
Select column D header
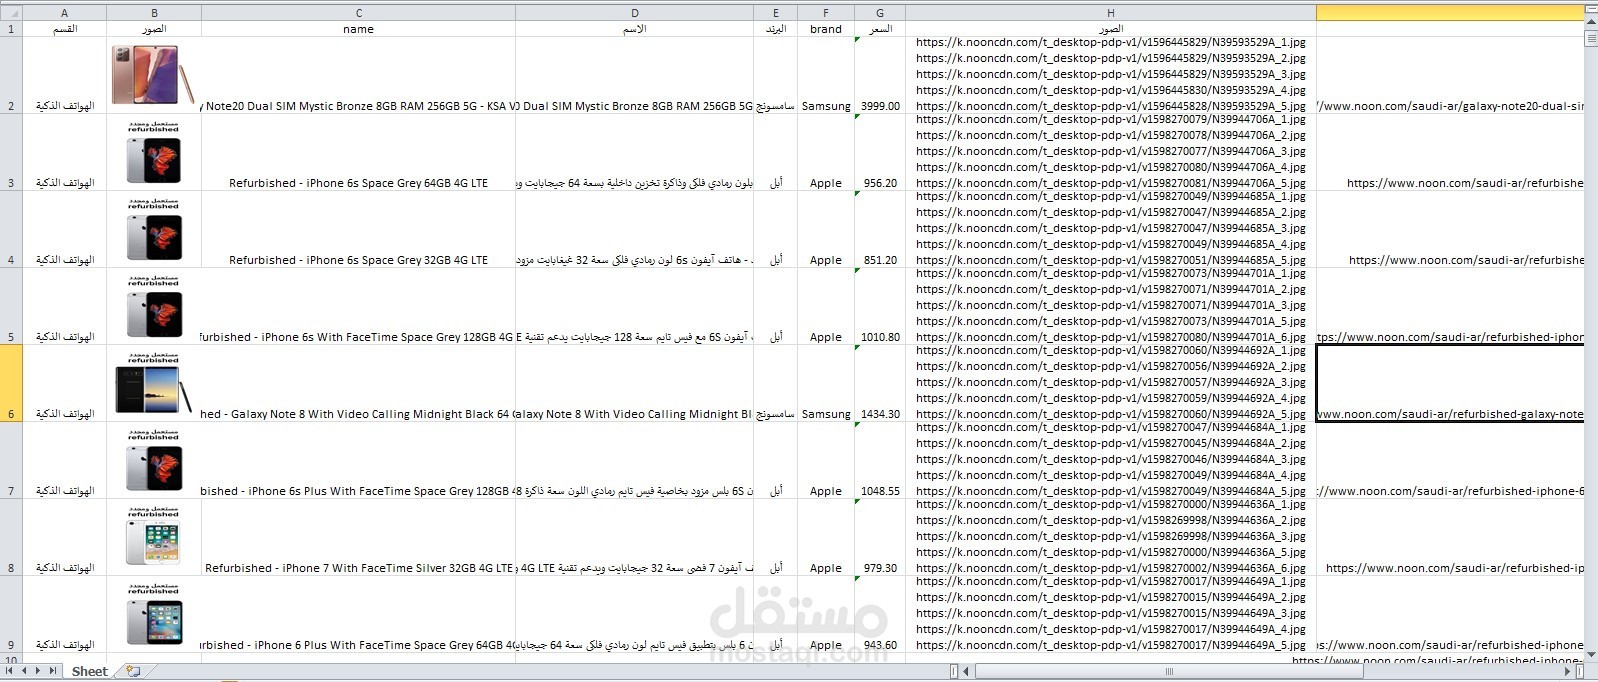coord(635,13)
